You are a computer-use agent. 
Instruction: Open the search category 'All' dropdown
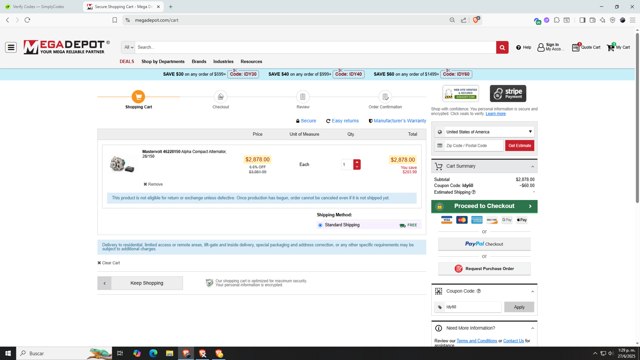click(x=129, y=47)
